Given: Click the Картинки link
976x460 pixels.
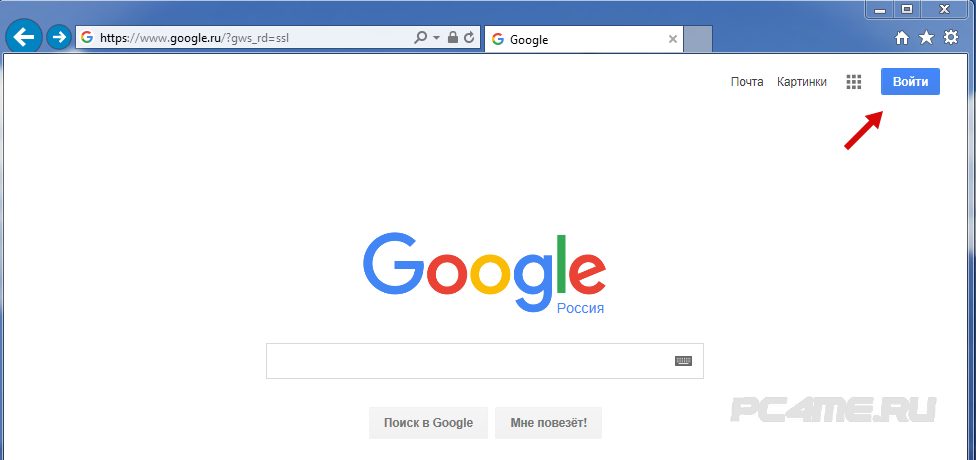Looking at the screenshot, I should pyautogui.click(x=802, y=82).
